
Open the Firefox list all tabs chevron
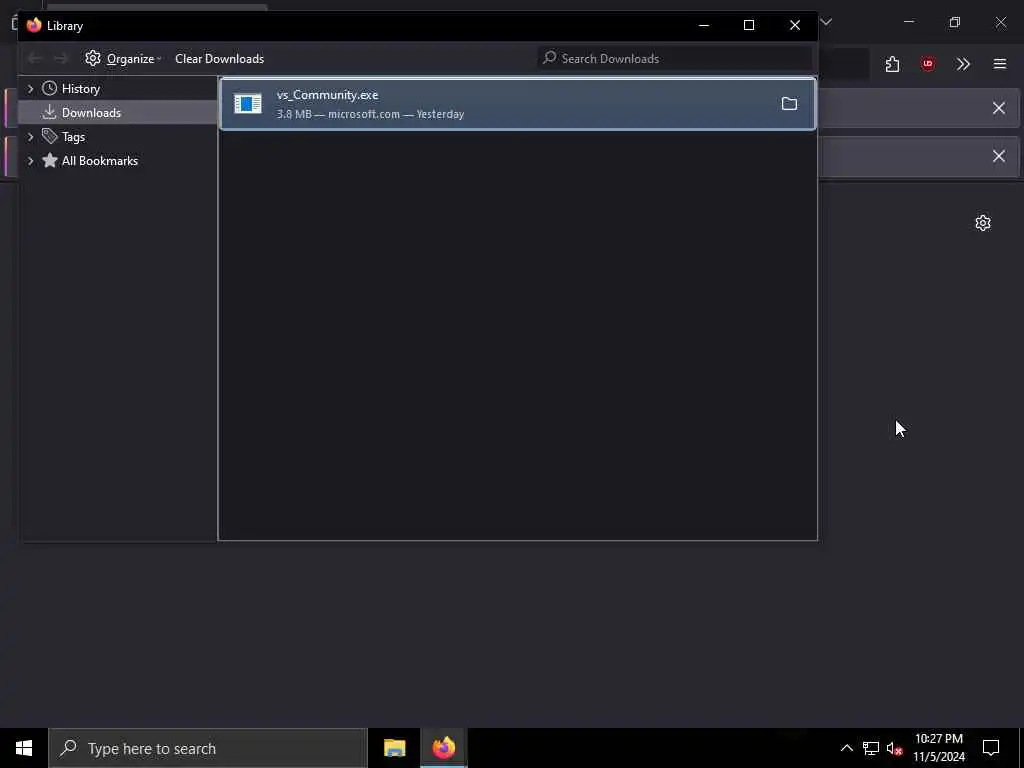pos(826,22)
